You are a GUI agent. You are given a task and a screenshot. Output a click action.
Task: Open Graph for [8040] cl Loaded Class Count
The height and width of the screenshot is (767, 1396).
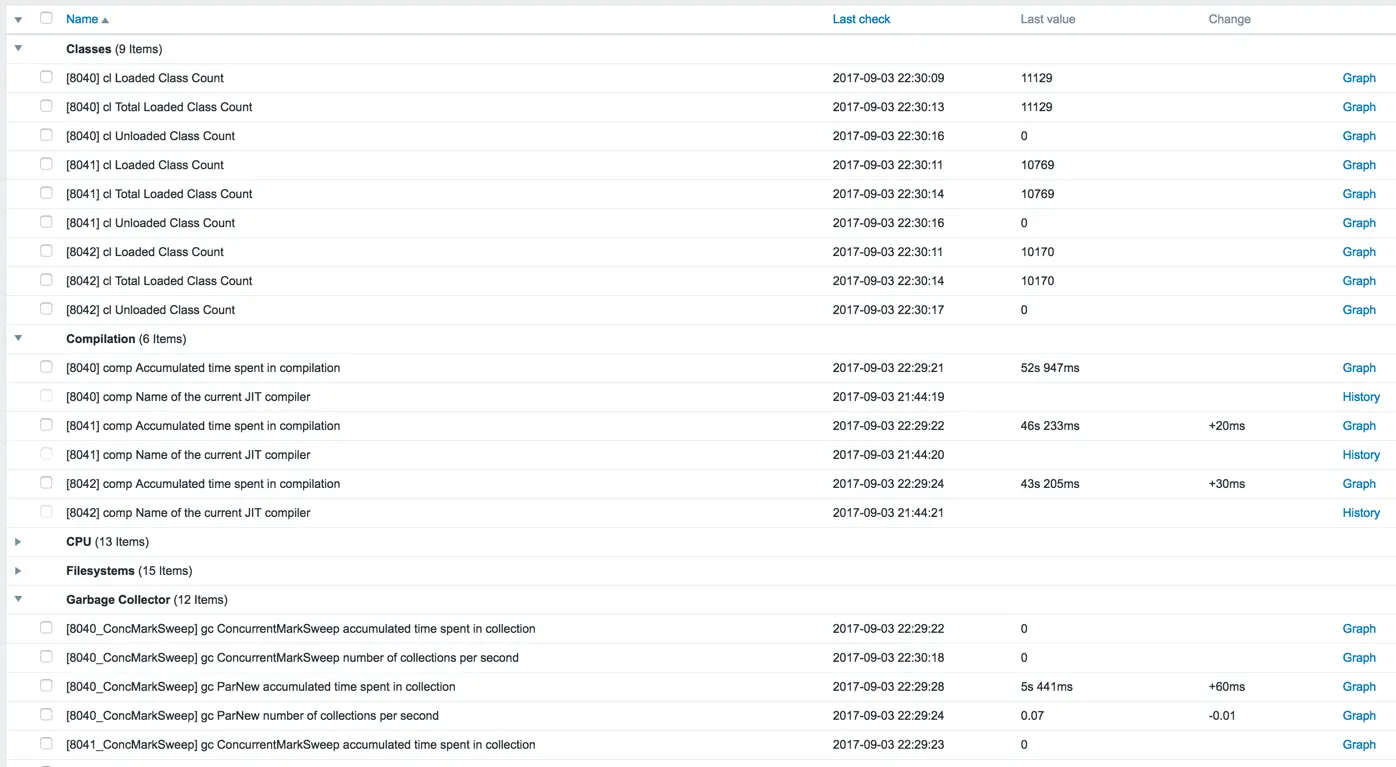1359,77
